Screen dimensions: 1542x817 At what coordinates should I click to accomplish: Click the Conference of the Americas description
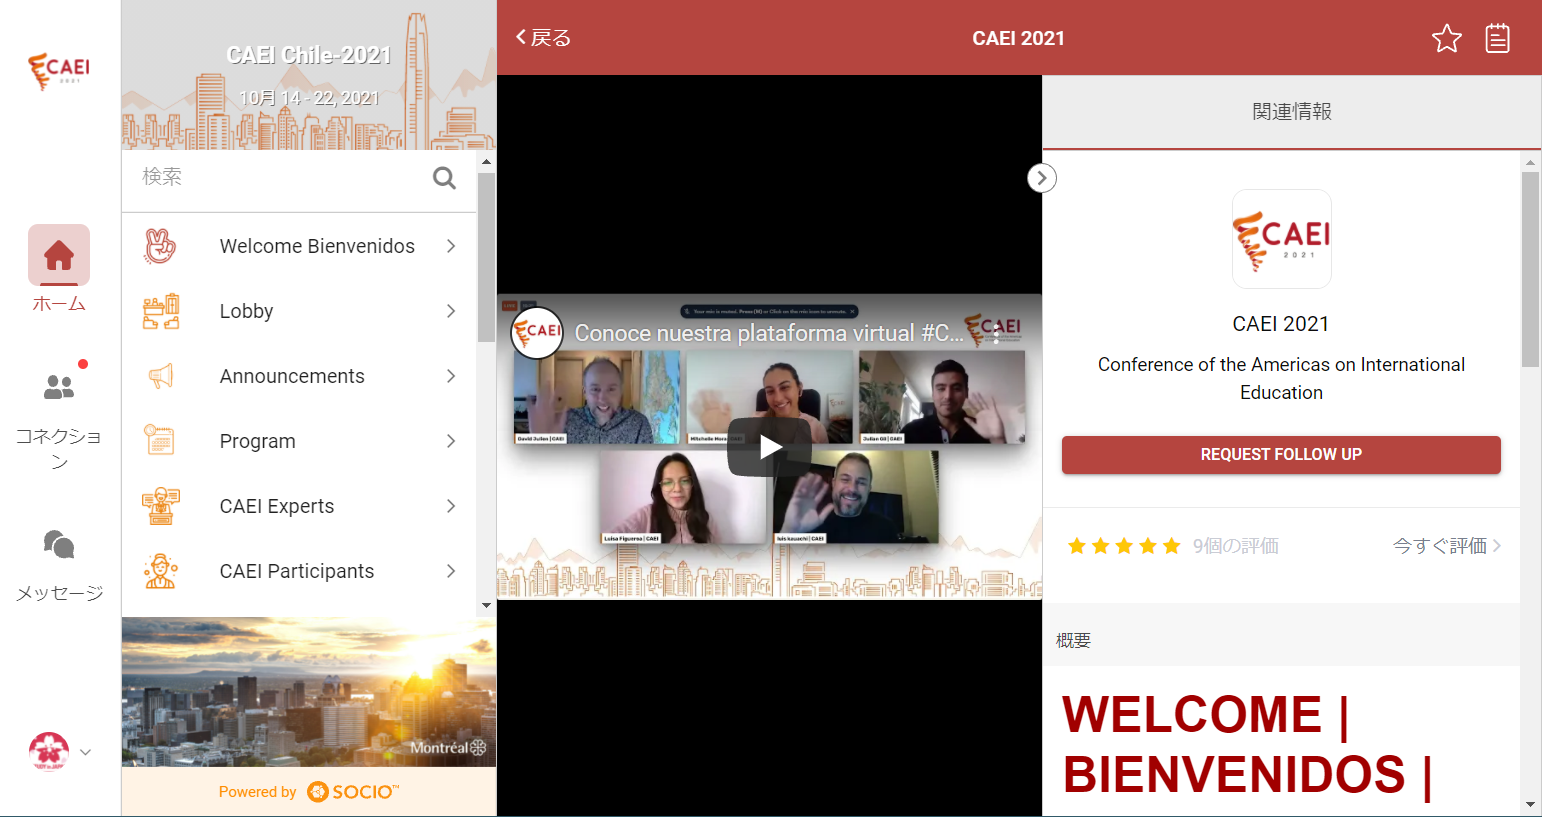[x=1281, y=378]
